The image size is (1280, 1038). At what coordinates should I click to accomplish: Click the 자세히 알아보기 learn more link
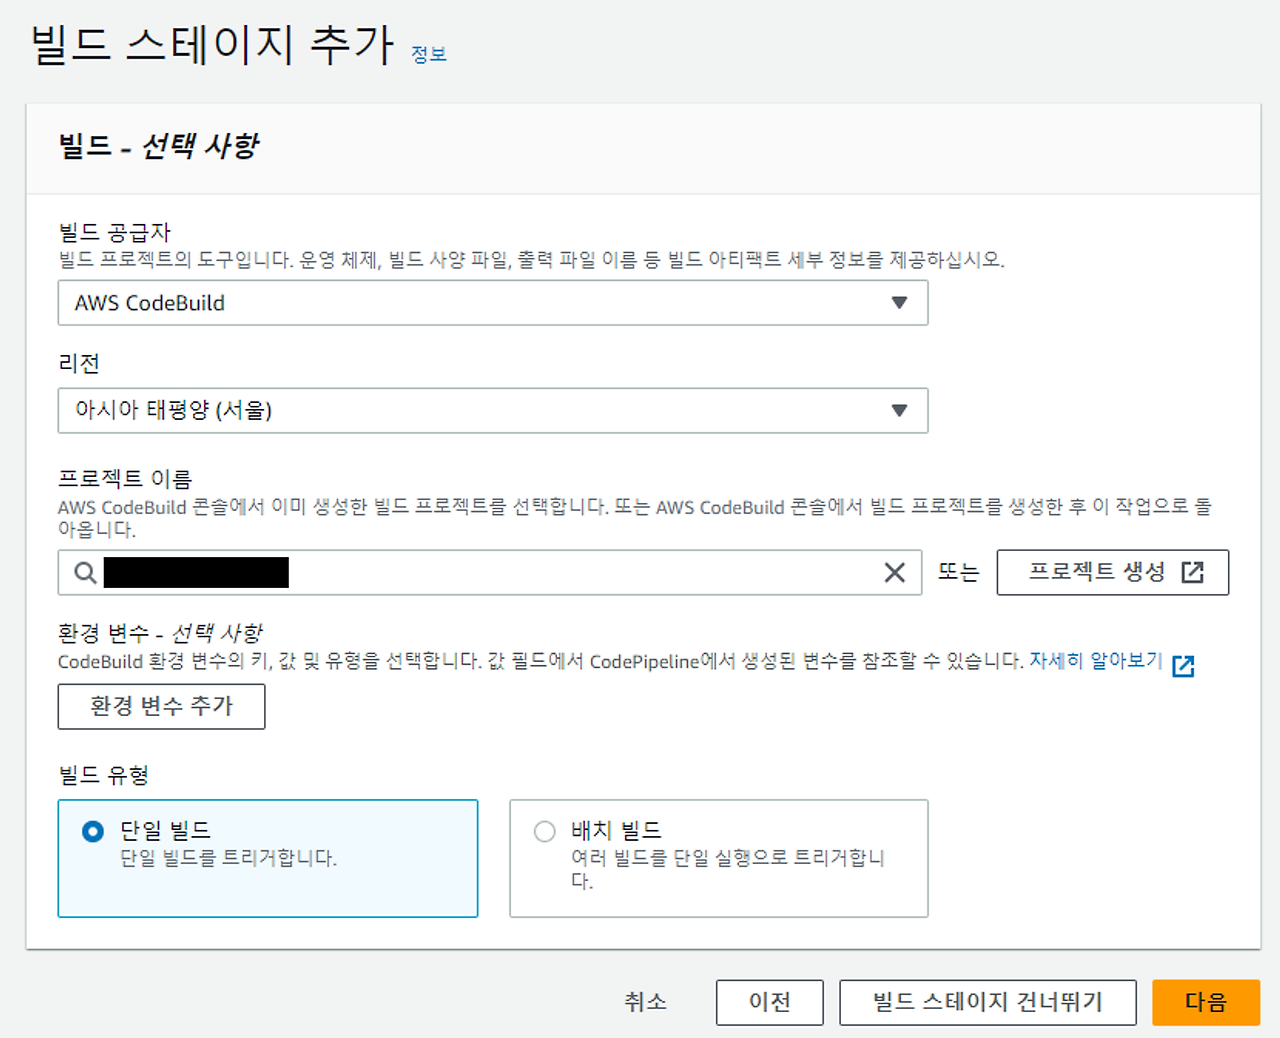pyautogui.click(x=1097, y=662)
